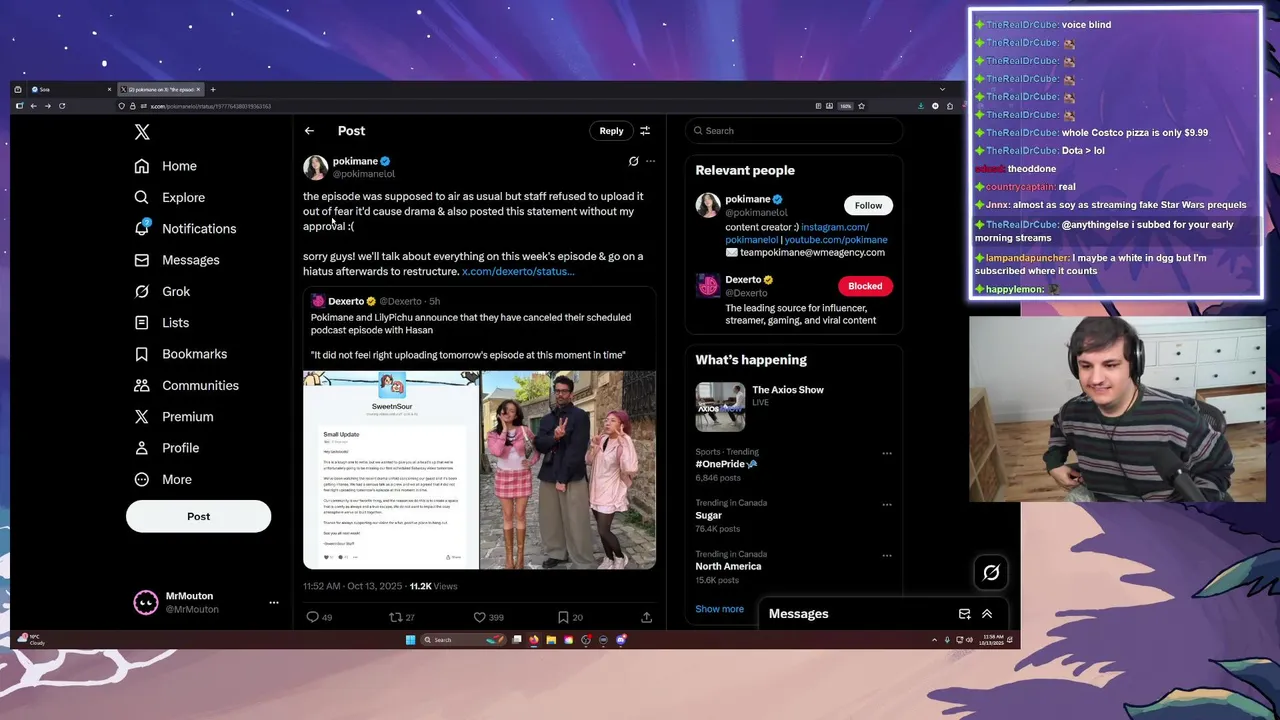Image resolution: width=1280 pixels, height=720 pixels.
Task: Click the share icon under the post
Action: 646,617
